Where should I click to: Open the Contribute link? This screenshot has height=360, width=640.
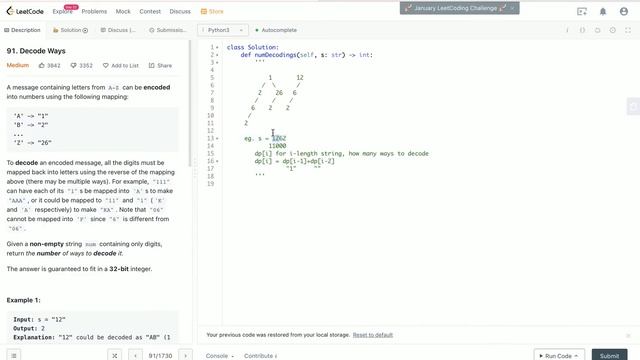(260, 356)
